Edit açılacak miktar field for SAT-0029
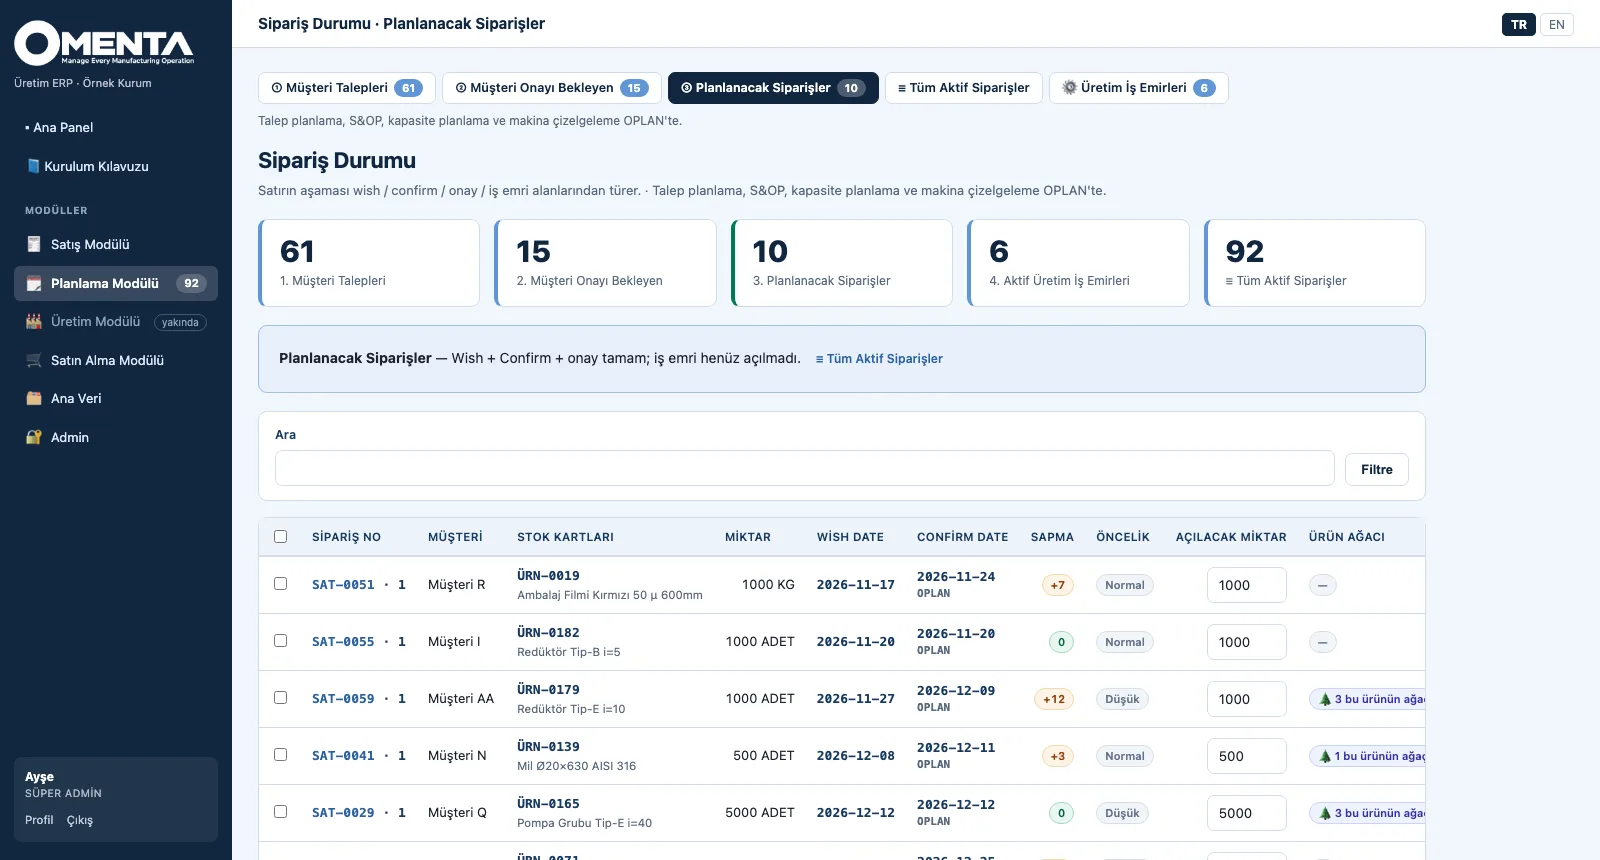The height and width of the screenshot is (860, 1600). click(x=1246, y=814)
